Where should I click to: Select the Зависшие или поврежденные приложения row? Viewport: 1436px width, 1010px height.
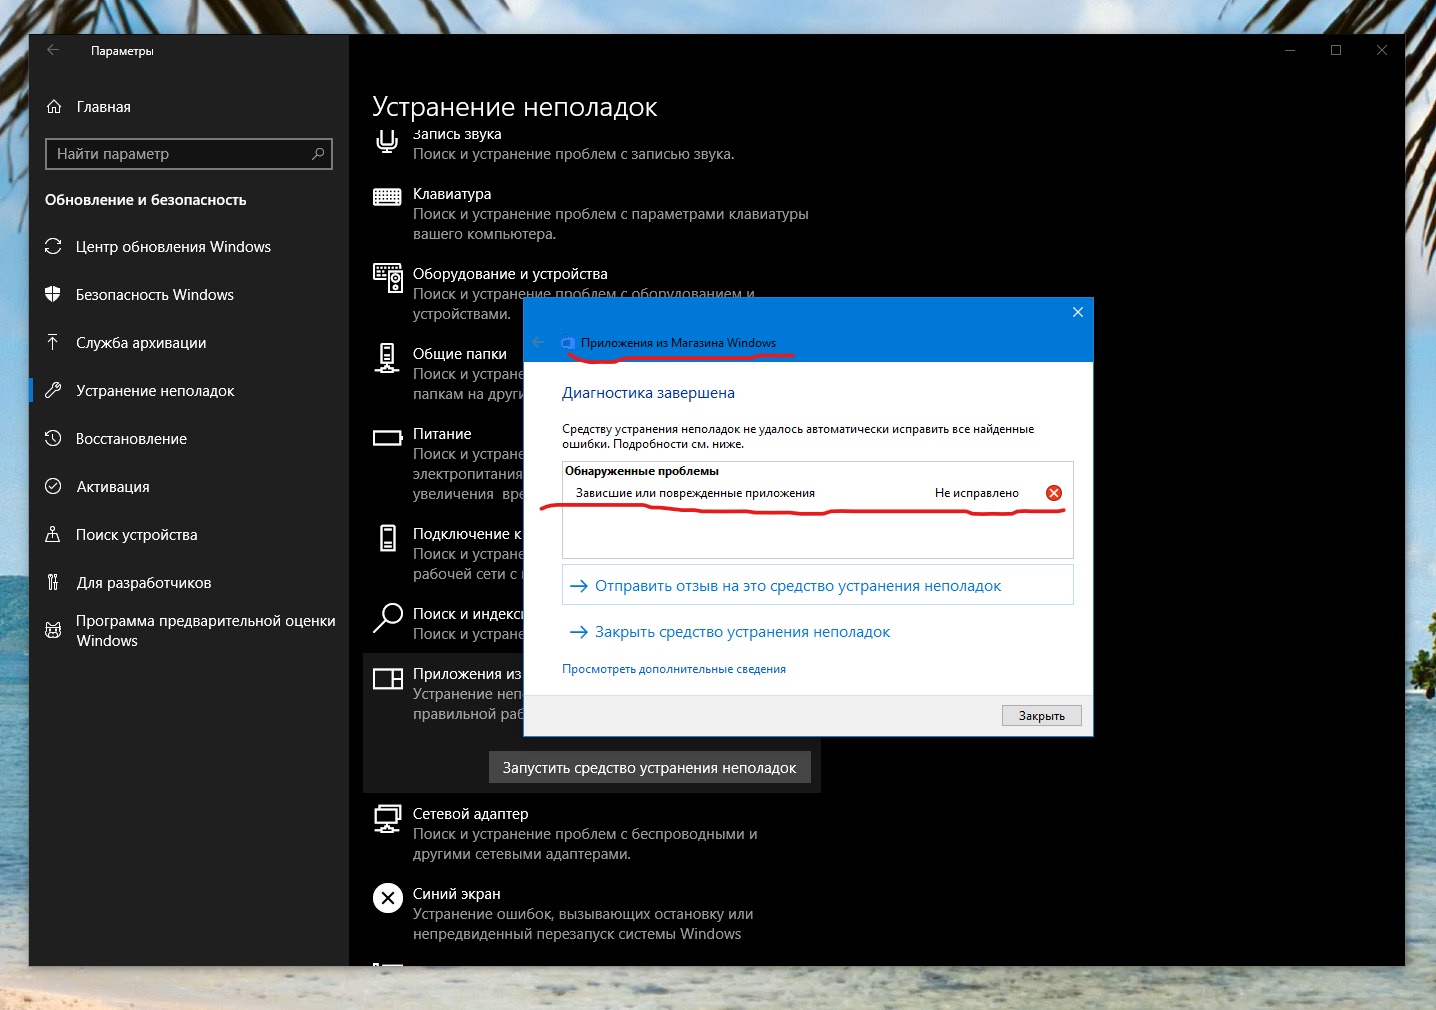tap(817, 493)
